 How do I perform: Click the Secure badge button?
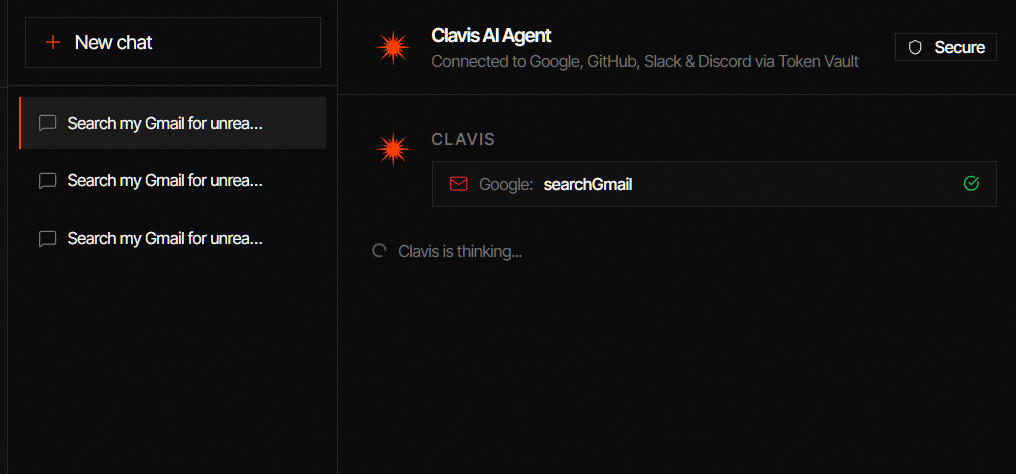click(x=945, y=47)
